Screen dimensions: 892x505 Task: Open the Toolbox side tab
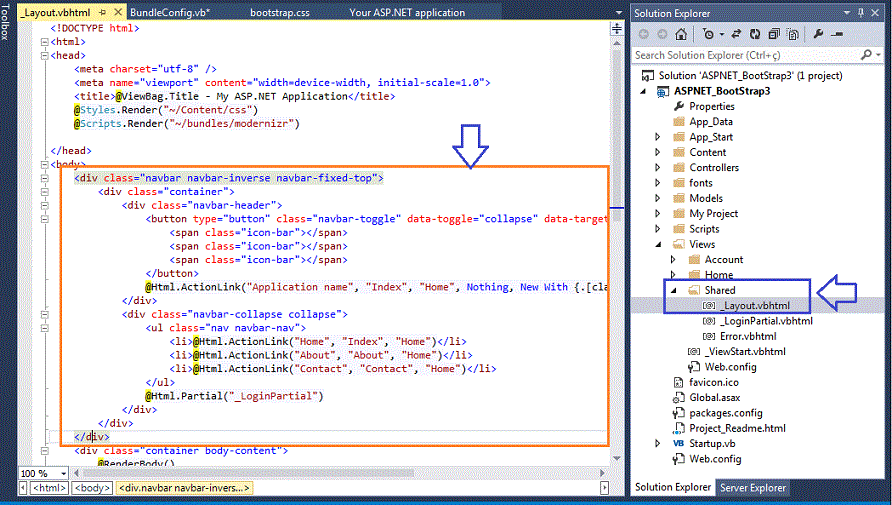5,22
